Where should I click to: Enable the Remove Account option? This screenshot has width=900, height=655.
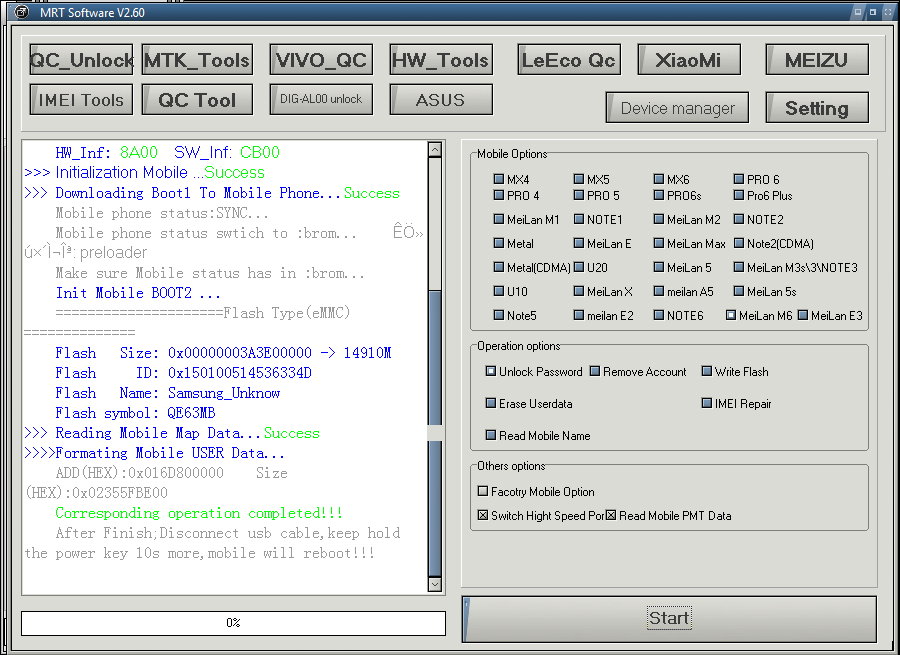[595, 371]
